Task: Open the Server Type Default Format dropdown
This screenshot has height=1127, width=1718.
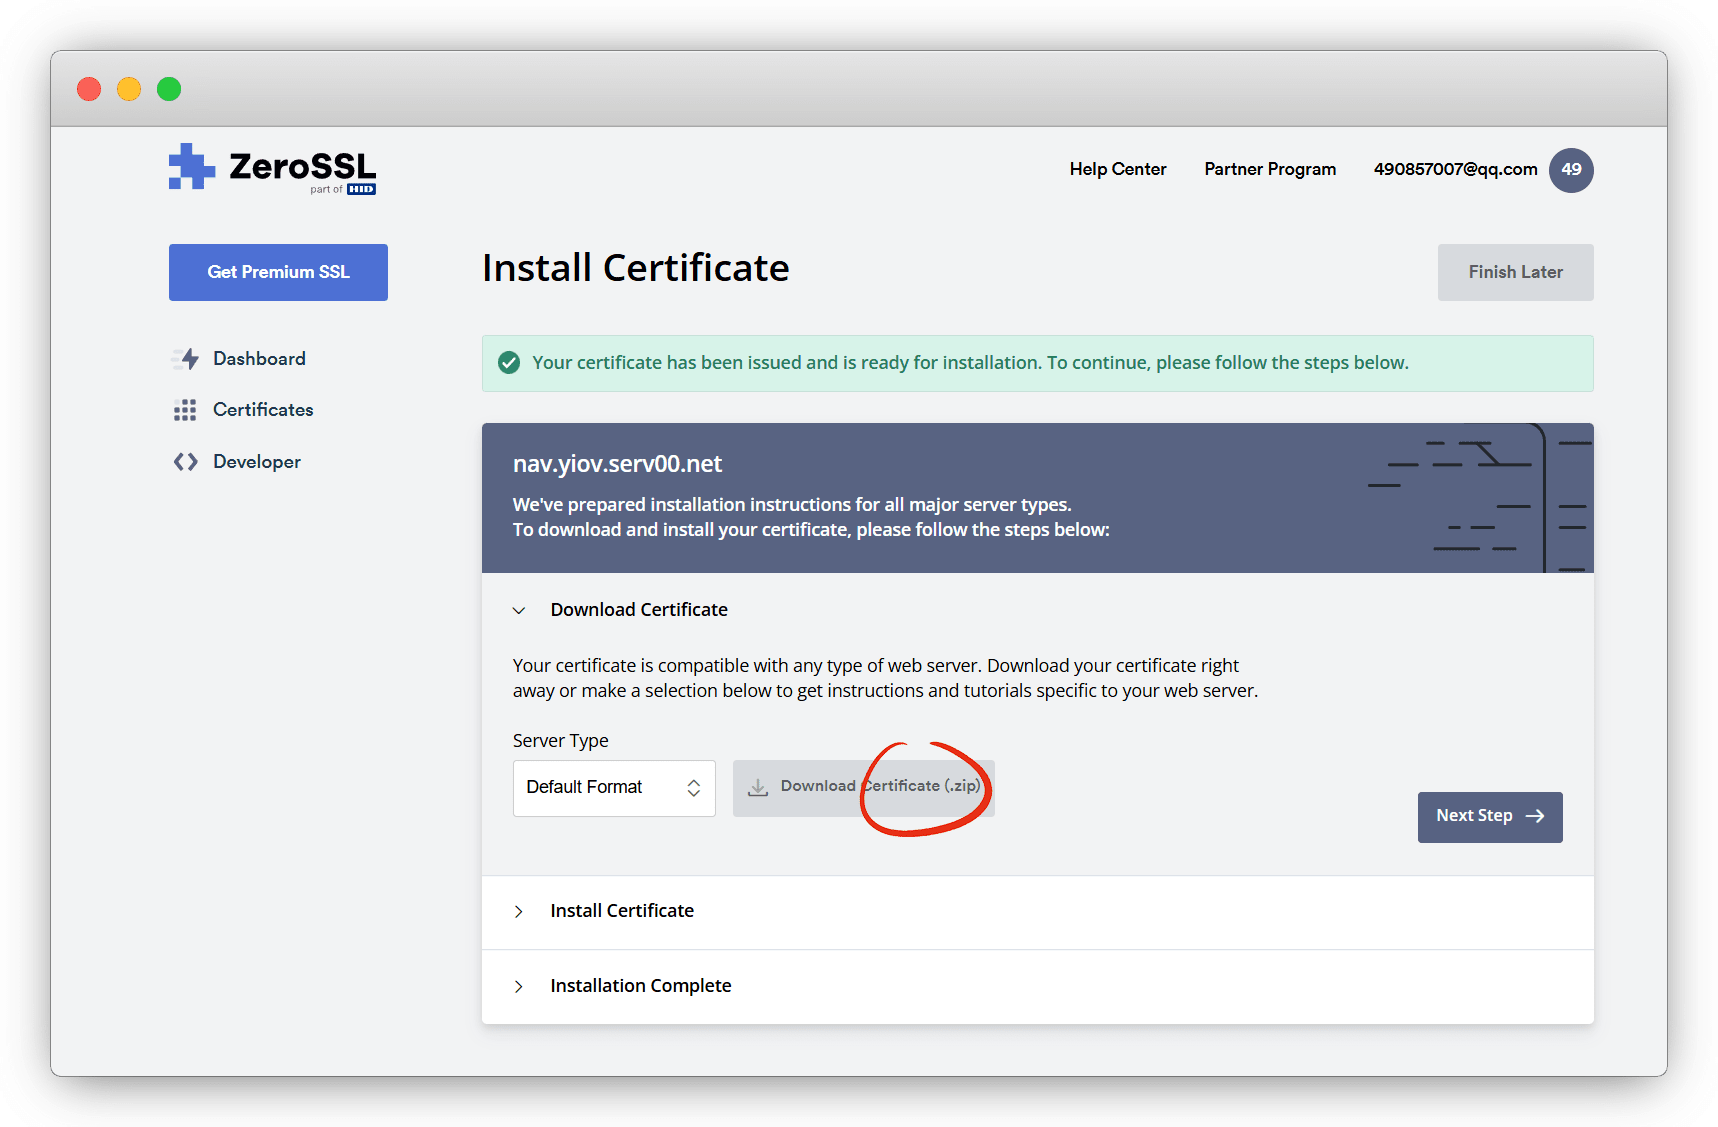Action: (x=613, y=788)
